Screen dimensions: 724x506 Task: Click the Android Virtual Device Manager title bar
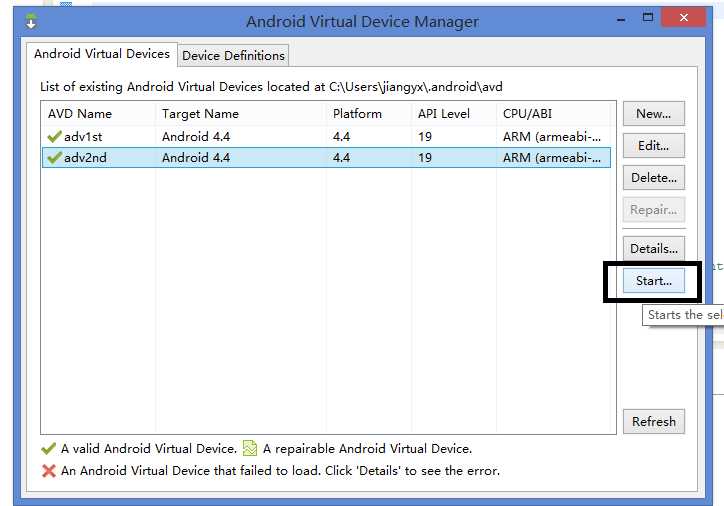coord(362,22)
